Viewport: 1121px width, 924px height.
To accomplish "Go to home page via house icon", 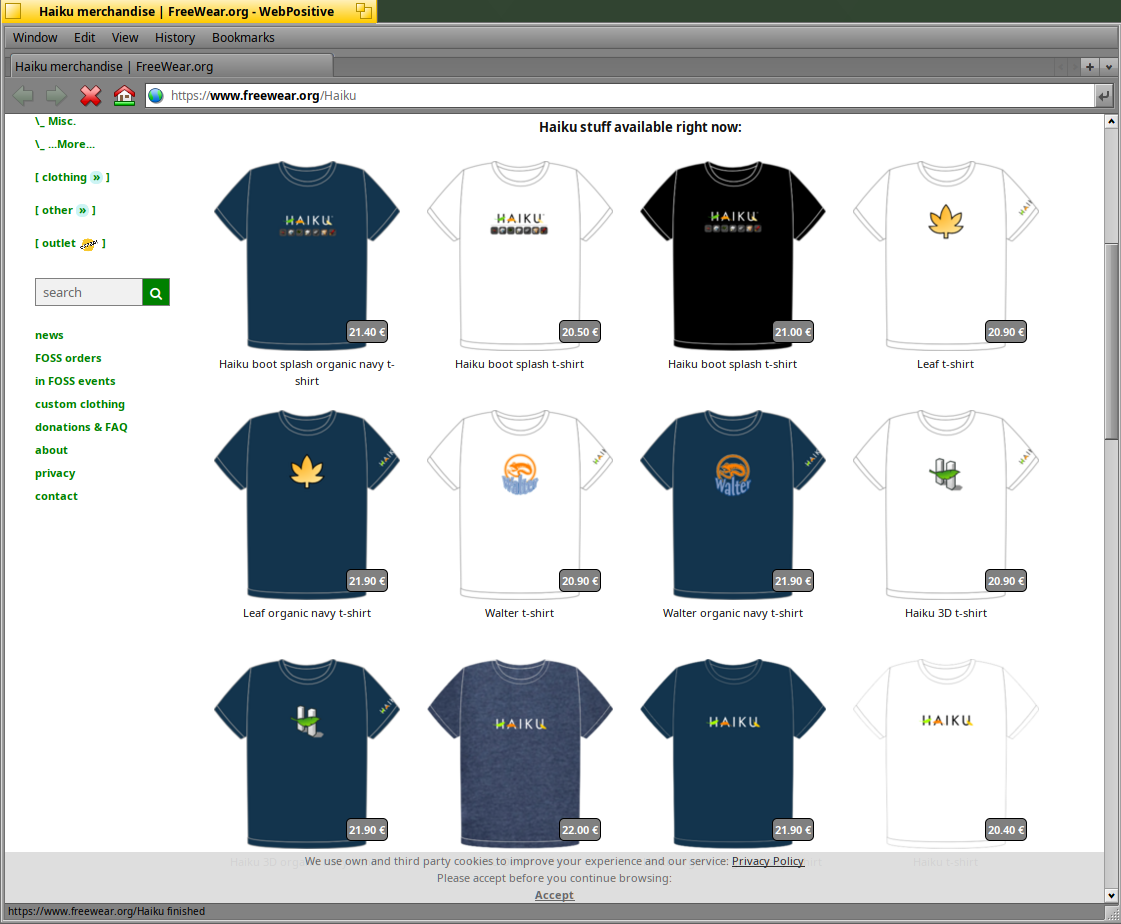I will click(x=124, y=95).
